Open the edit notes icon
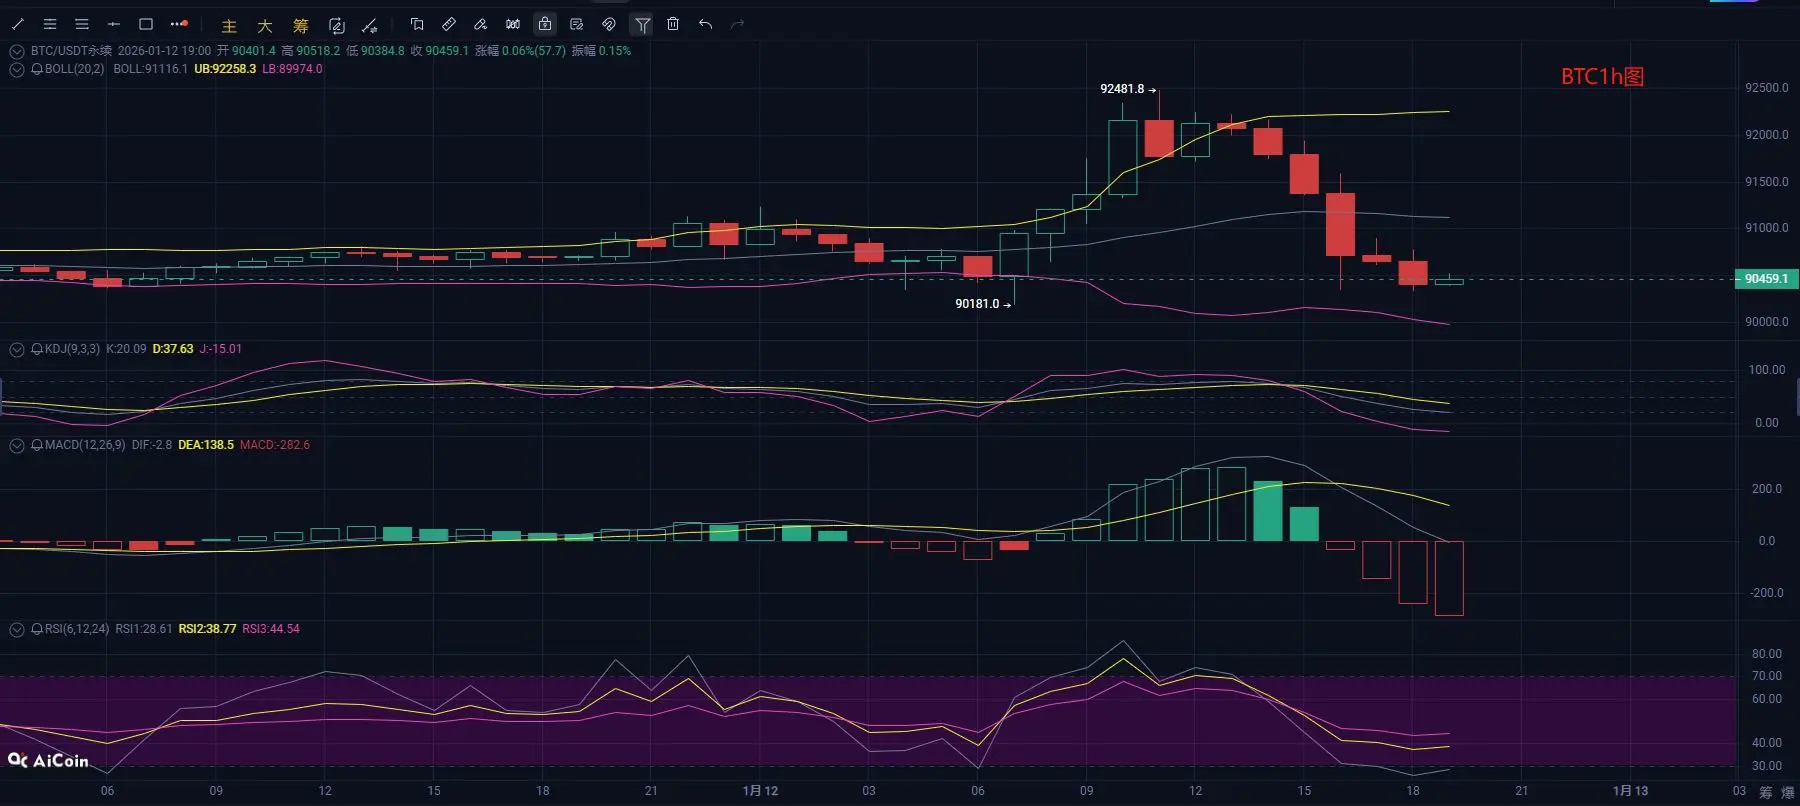 577,24
